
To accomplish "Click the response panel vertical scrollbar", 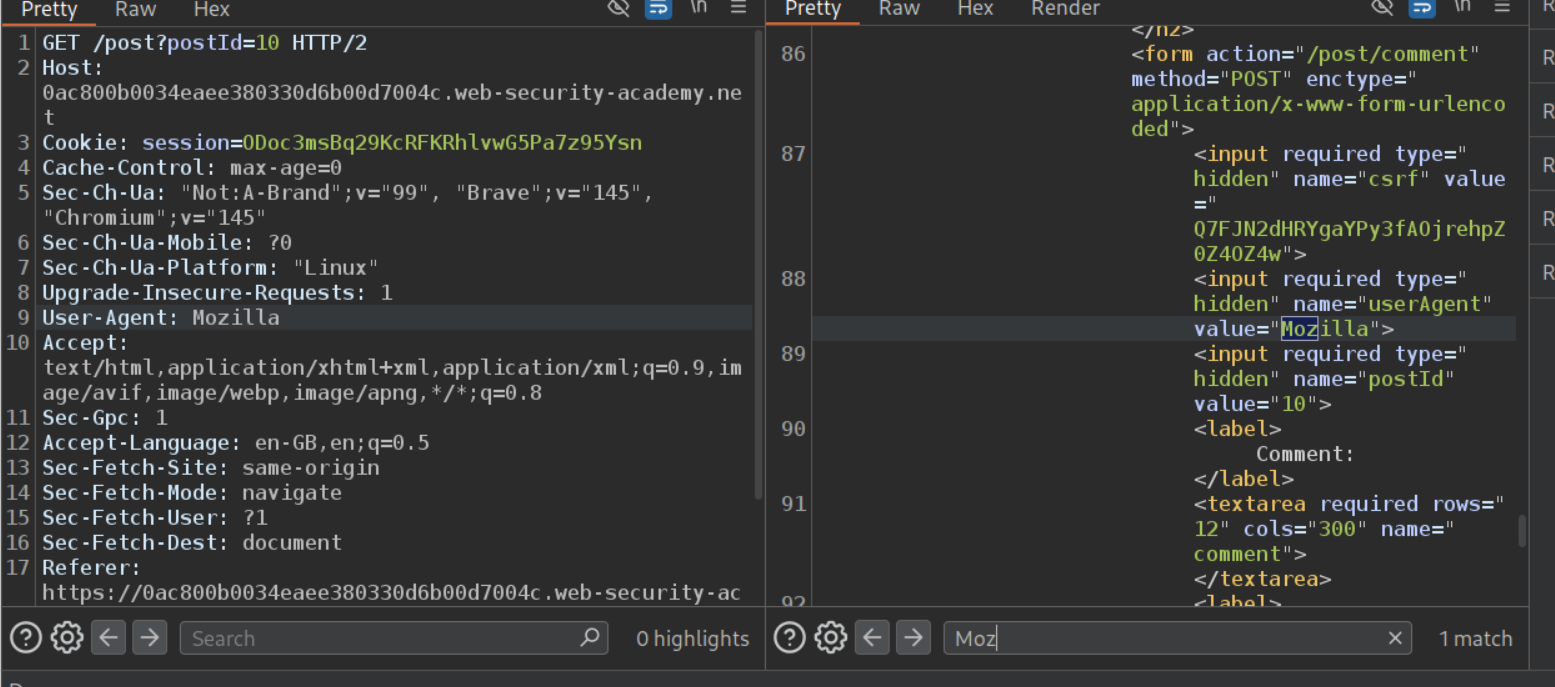I will (x=1522, y=530).
